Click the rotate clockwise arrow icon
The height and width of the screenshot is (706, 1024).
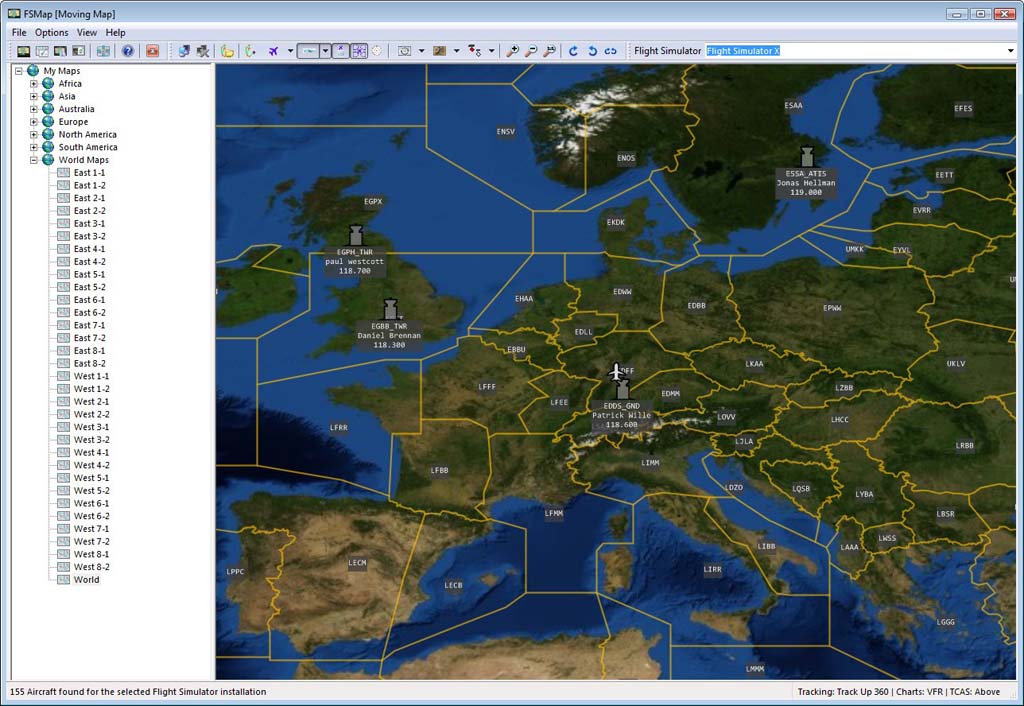(573, 51)
